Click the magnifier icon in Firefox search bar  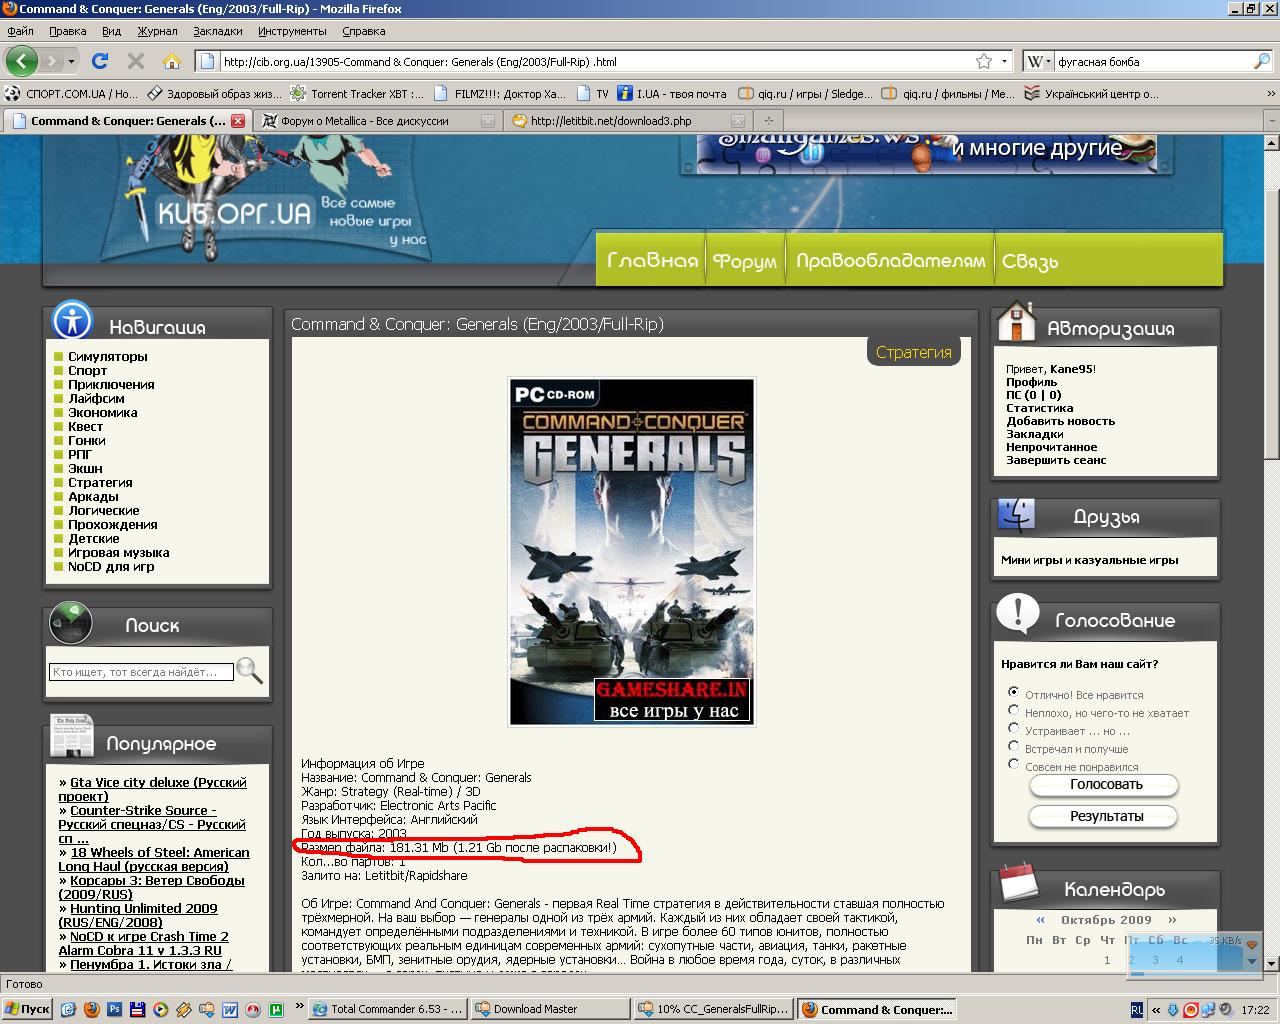point(1261,61)
